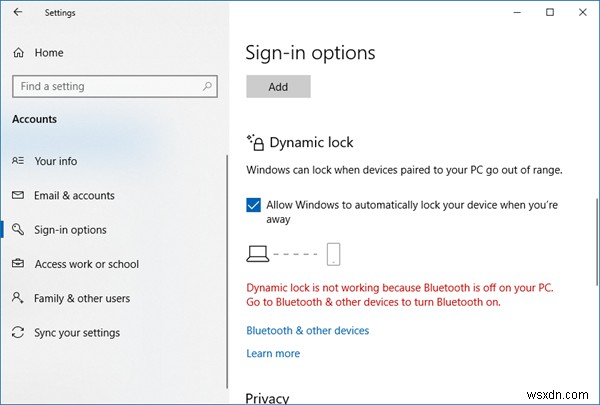
Task: Click the main content vertical scrollbar
Action: pyautogui.click(x=597, y=242)
